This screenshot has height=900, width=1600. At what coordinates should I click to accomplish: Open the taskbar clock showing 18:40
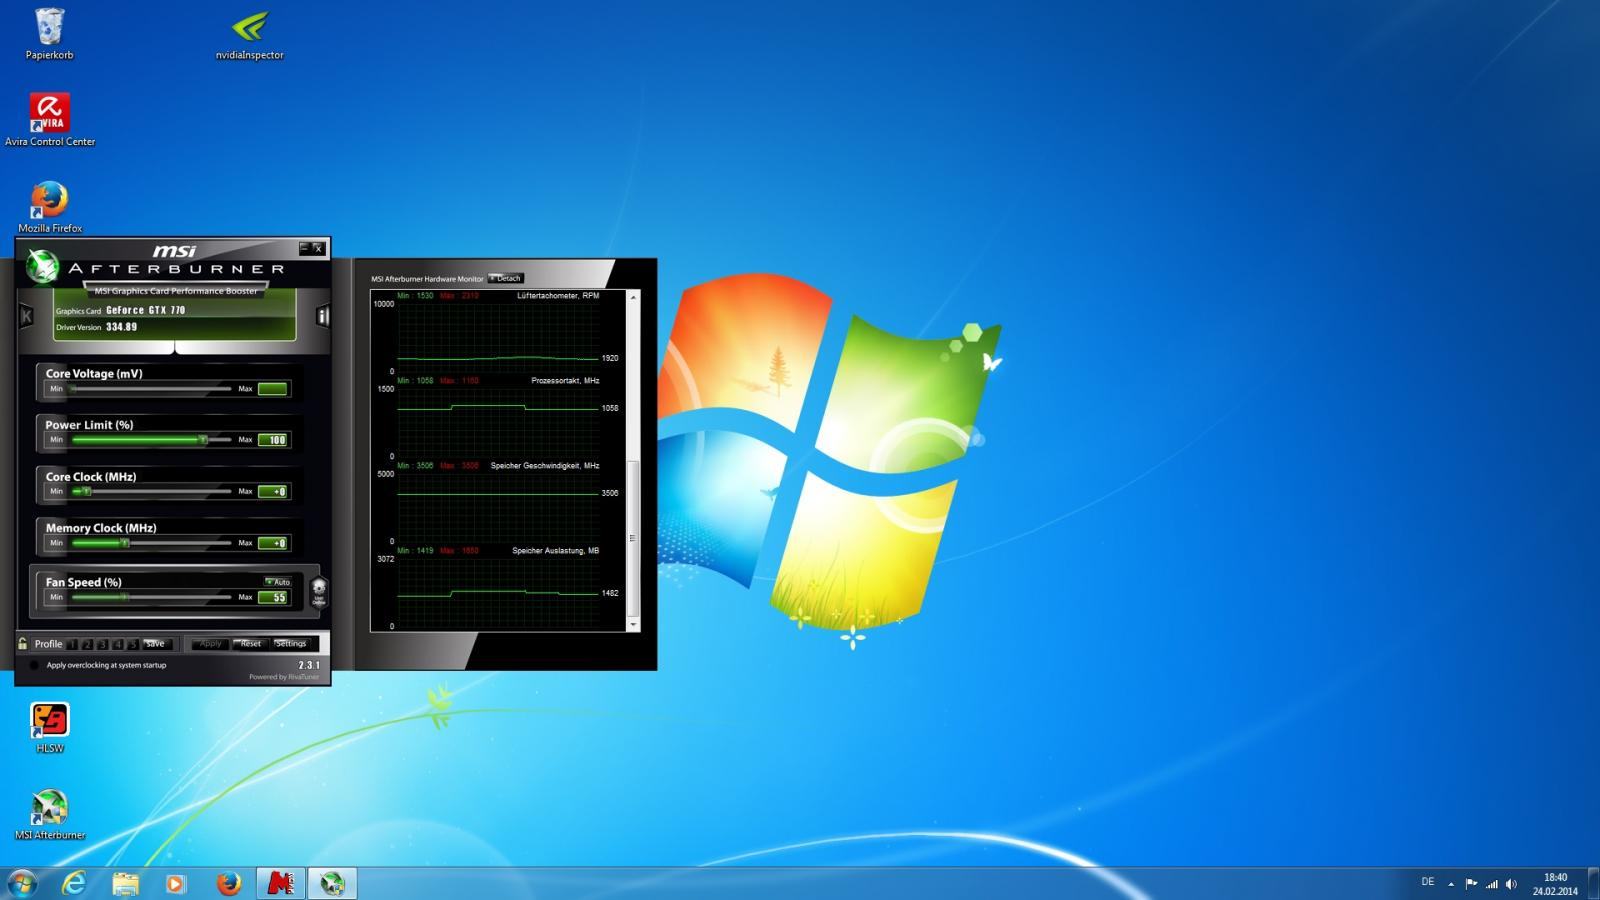click(1555, 884)
